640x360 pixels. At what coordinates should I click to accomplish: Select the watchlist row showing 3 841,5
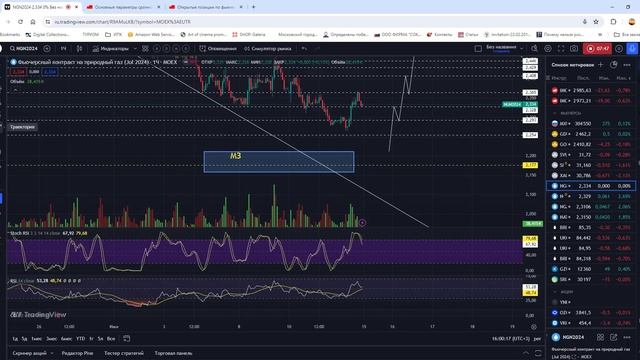point(591,313)
